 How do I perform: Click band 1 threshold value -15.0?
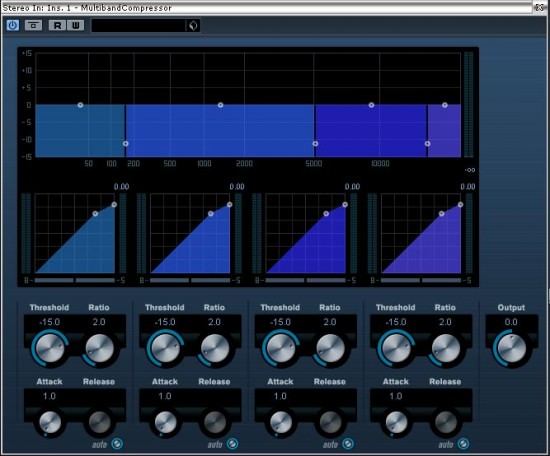pyautogui.click(x=50, y=322)
